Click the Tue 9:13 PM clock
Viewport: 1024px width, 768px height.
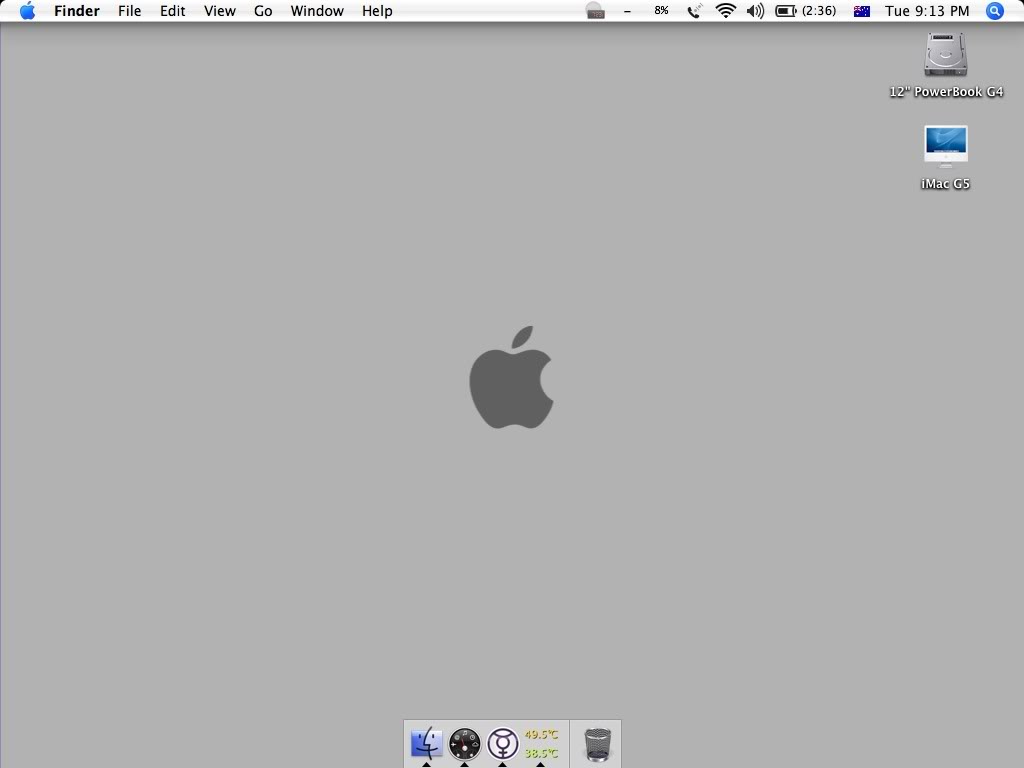coord(927,11)
